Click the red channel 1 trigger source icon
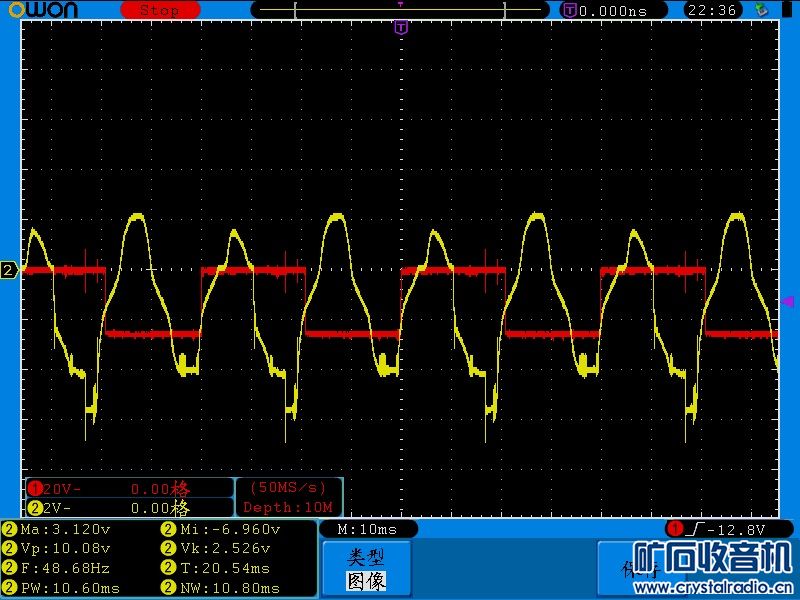This screenshot has height=600, width=800. tap(675, 529)
